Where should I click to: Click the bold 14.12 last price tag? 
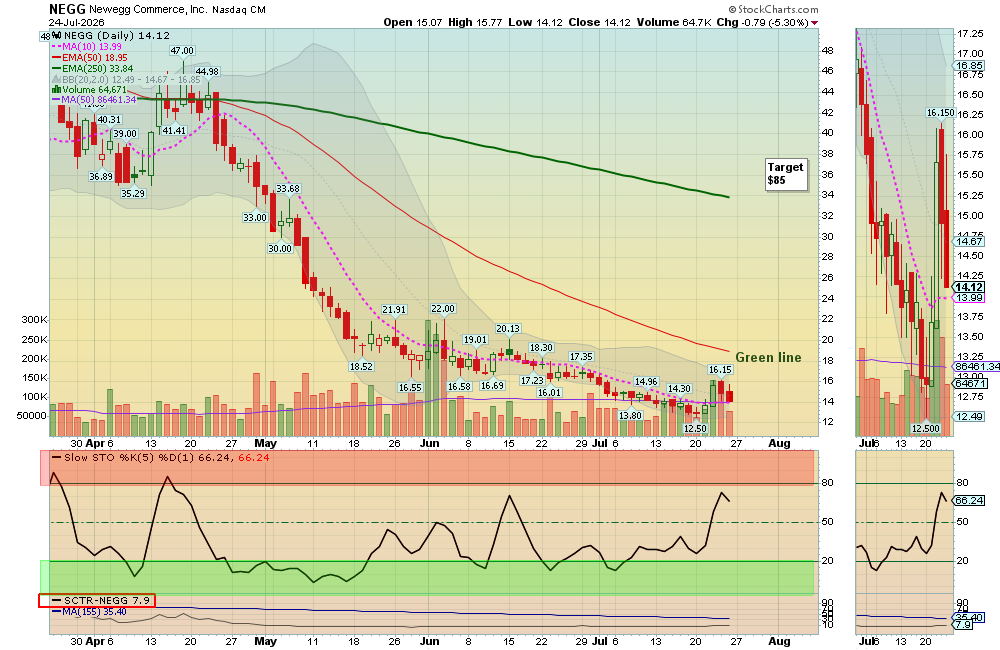969,287
